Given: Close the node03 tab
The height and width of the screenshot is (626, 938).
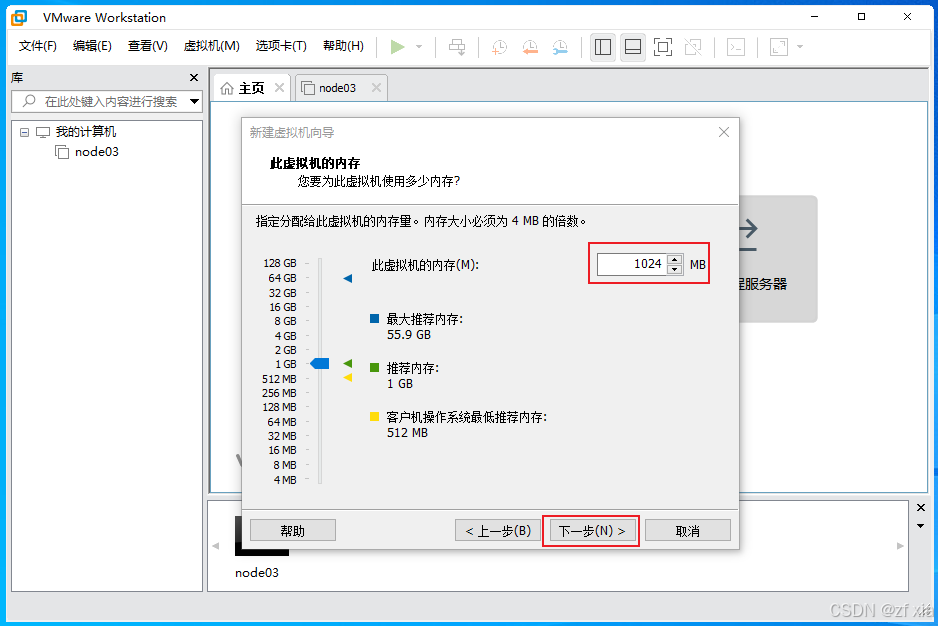Looking at the screenshot, I should tap(376, 88).
